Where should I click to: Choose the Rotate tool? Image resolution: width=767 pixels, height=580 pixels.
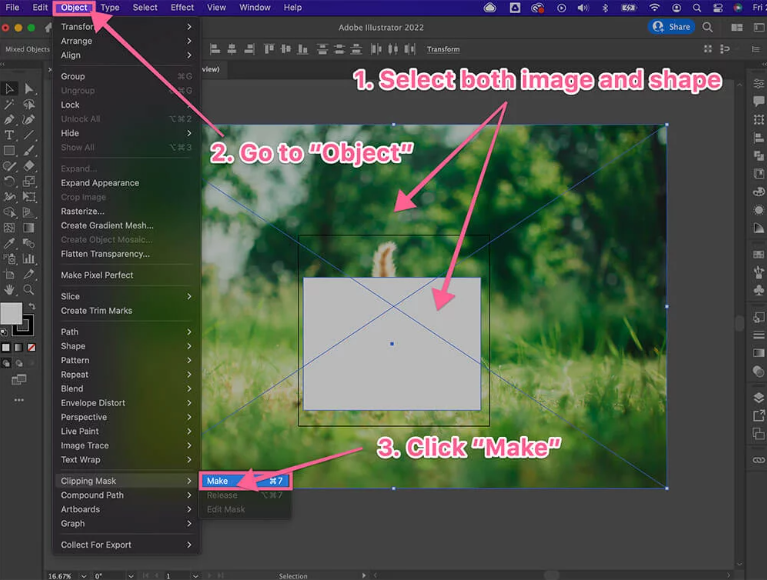[9, 181]
